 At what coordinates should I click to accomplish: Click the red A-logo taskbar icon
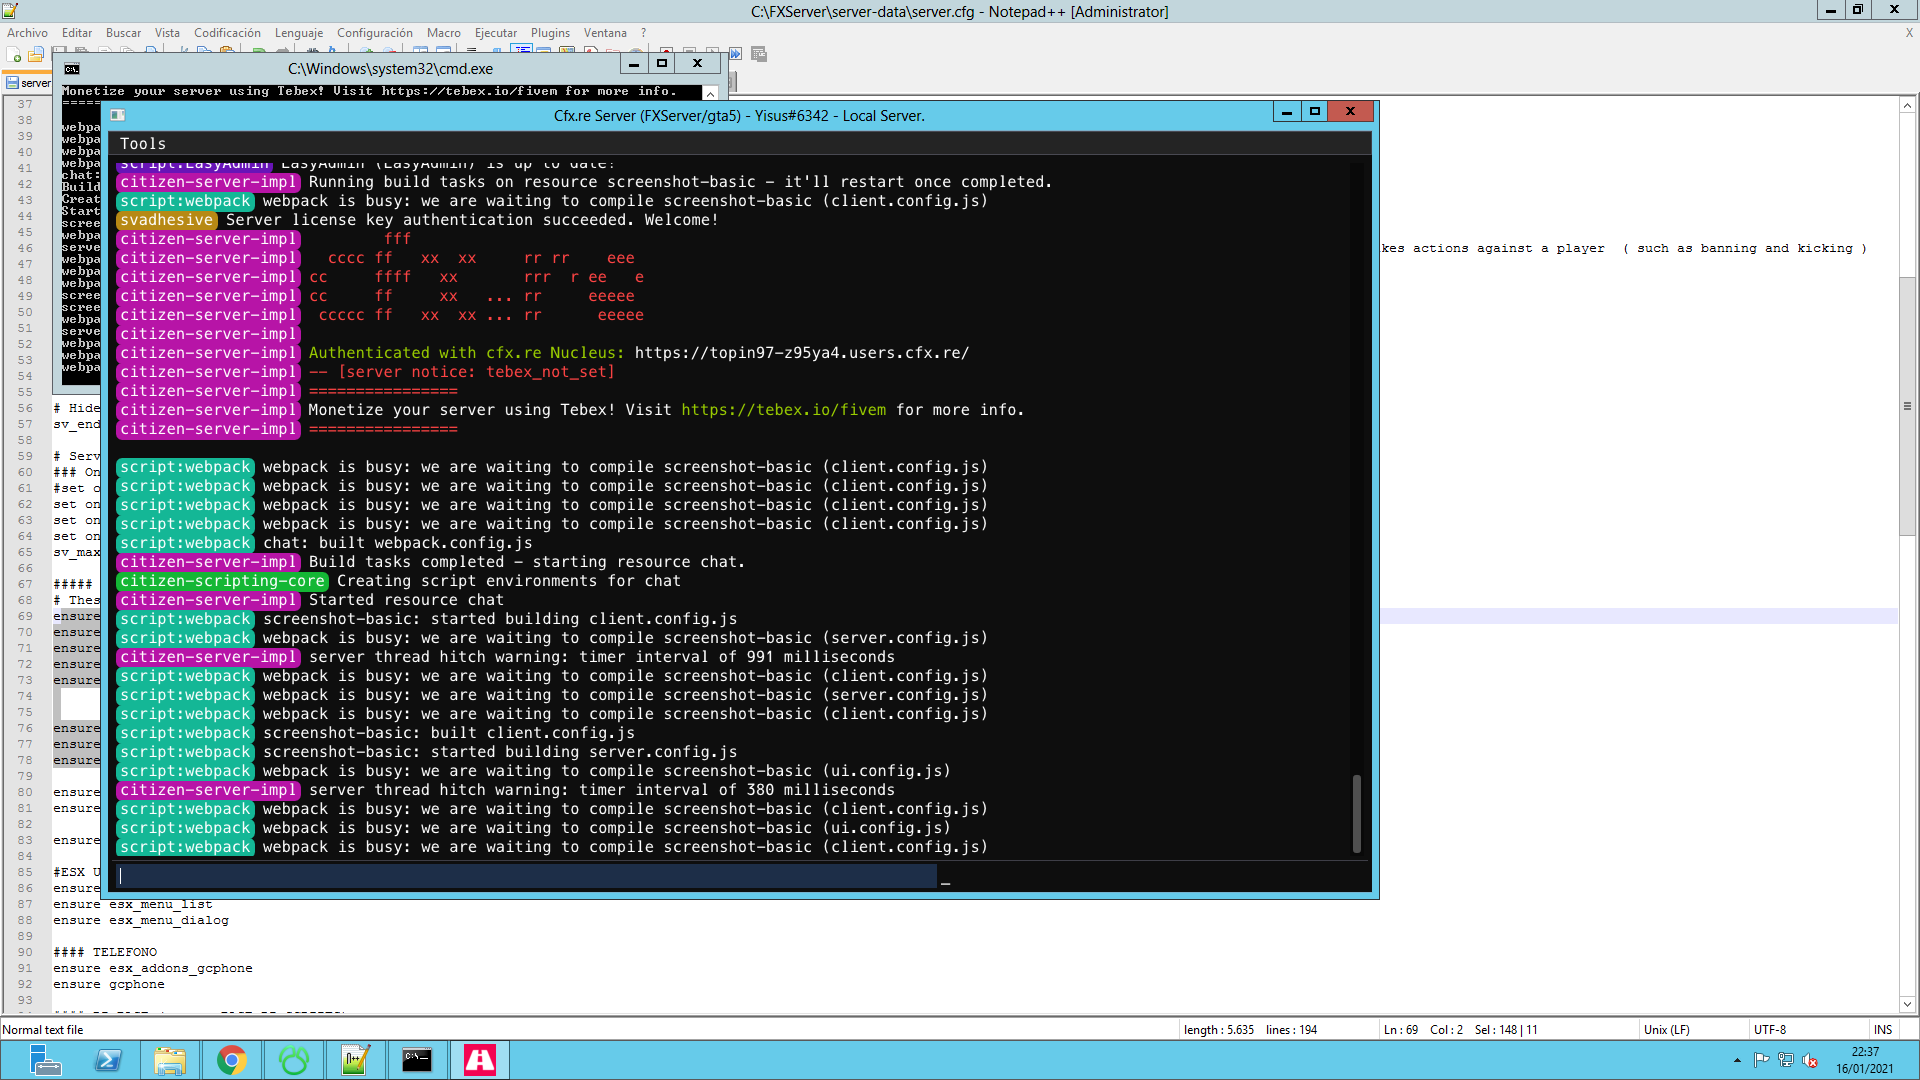(x=480, y=1060)
